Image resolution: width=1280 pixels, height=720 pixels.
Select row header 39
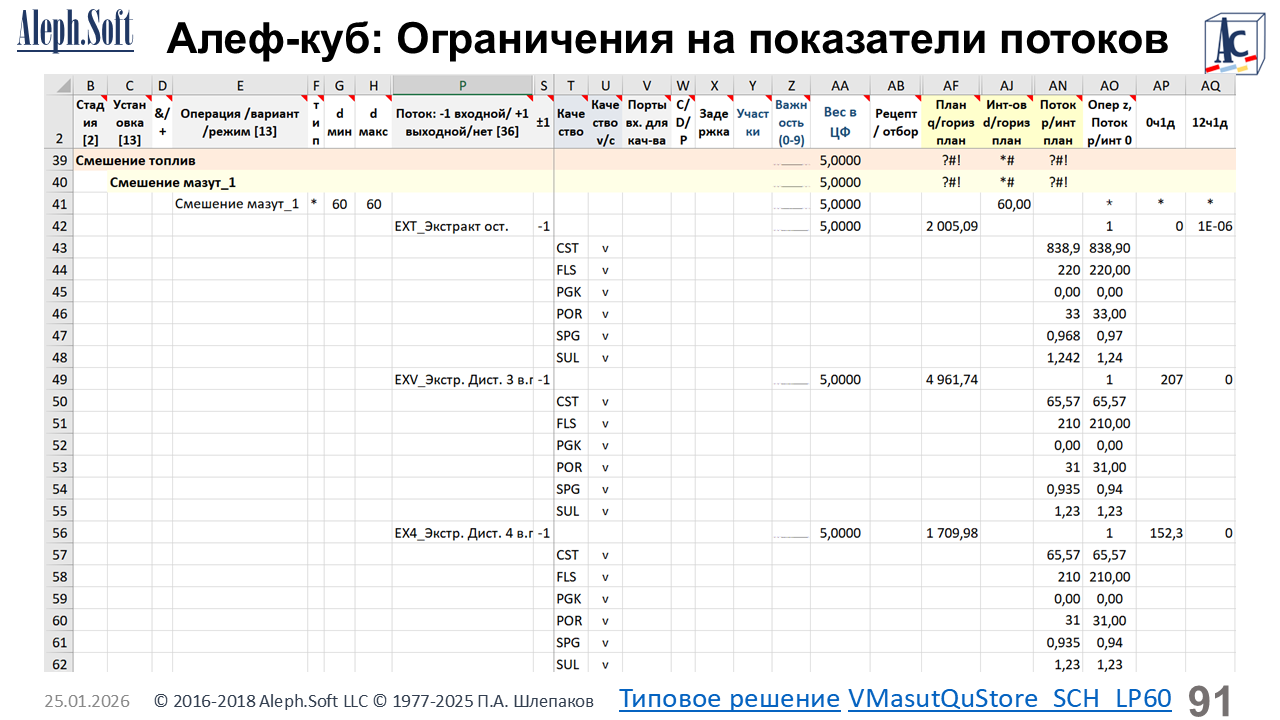tap(59, 160)
